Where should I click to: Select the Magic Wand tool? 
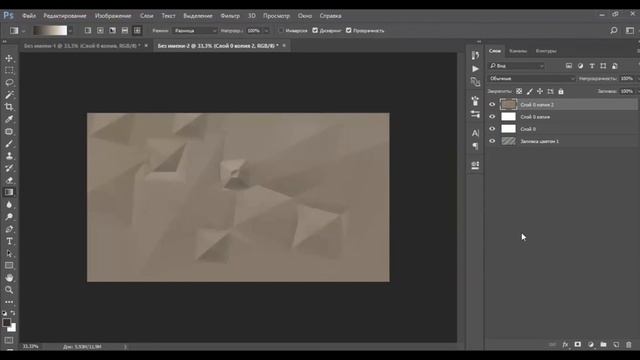(x=9, y=95)
